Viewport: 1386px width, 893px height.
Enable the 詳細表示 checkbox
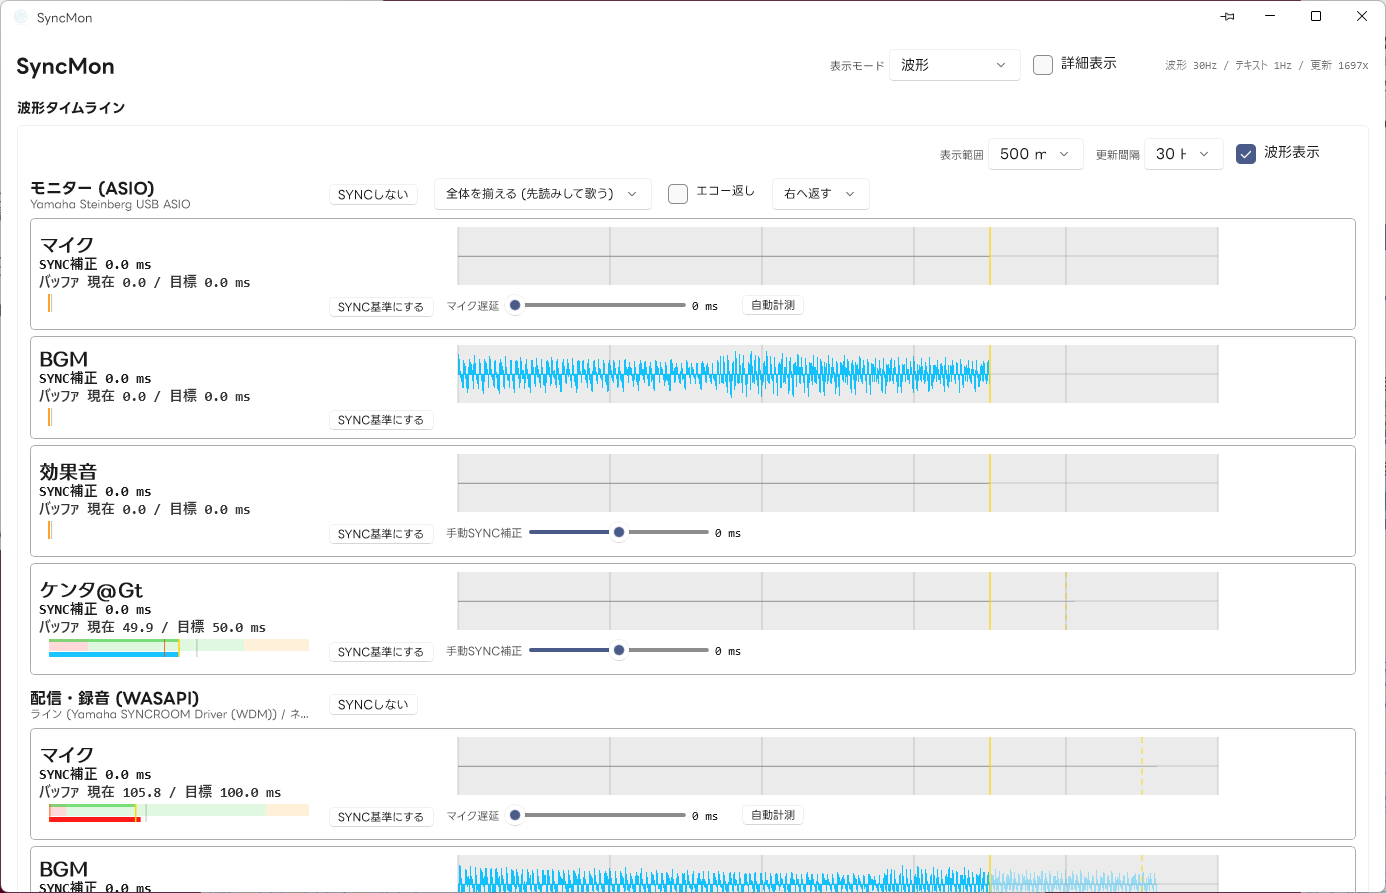point(1043,65)
